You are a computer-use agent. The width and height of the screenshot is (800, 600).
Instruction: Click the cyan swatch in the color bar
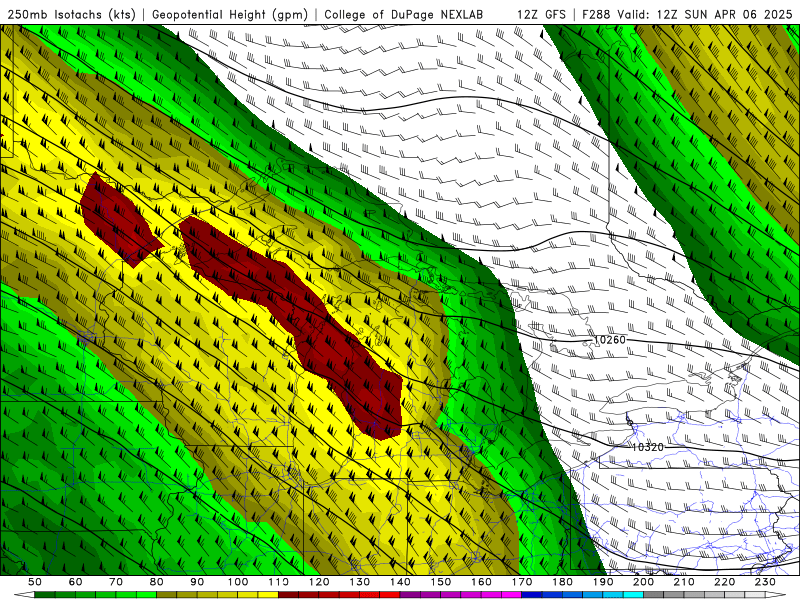coord(633,595)
